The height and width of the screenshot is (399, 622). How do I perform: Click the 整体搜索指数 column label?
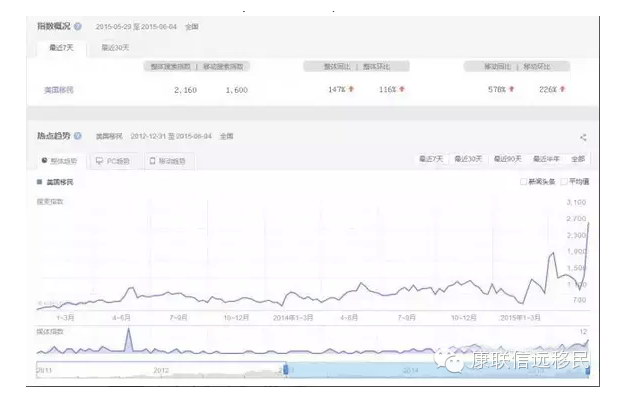pos(171,67)
